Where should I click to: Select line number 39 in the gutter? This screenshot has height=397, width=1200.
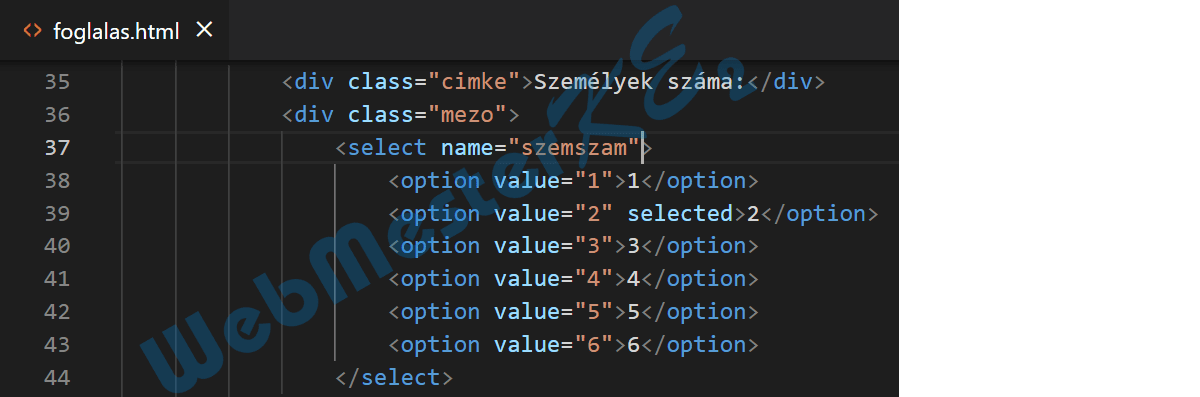pos(57,214)
